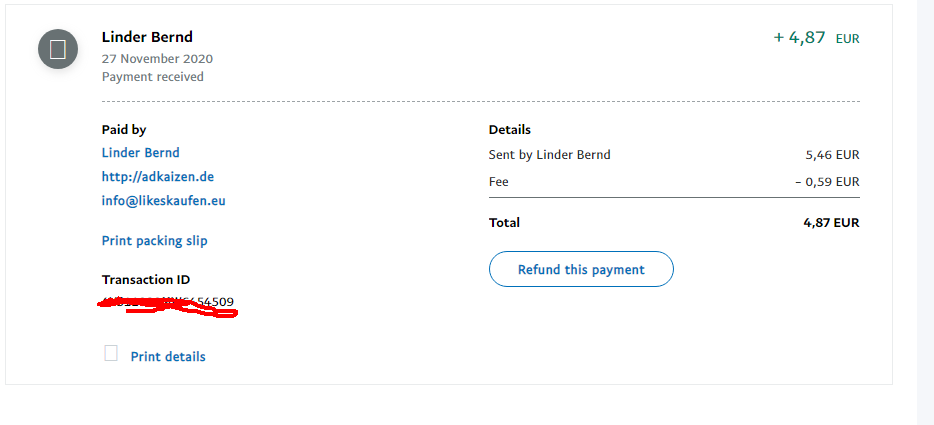Click the Payment received status text
934x425 pixels.
pyautogui.click(x=153, y=77)
